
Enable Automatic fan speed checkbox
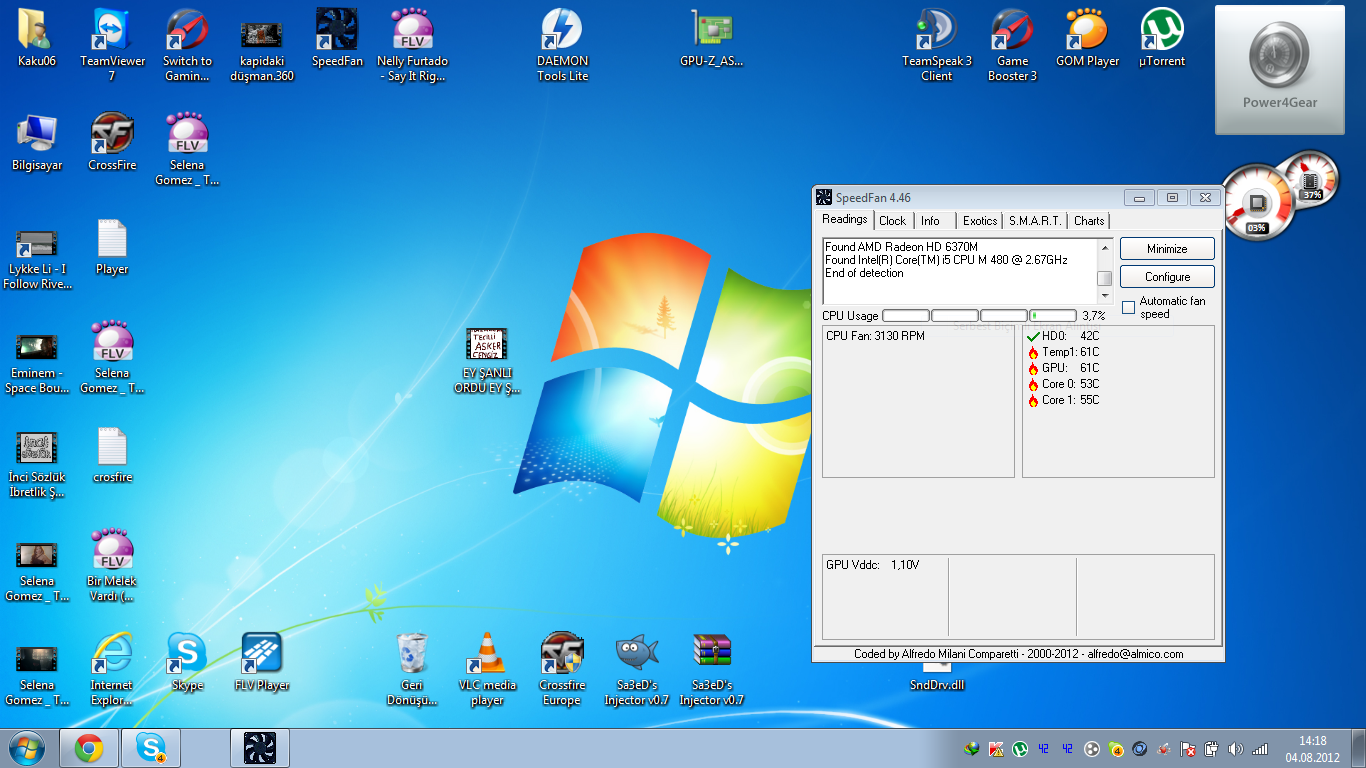point(1128,307)
